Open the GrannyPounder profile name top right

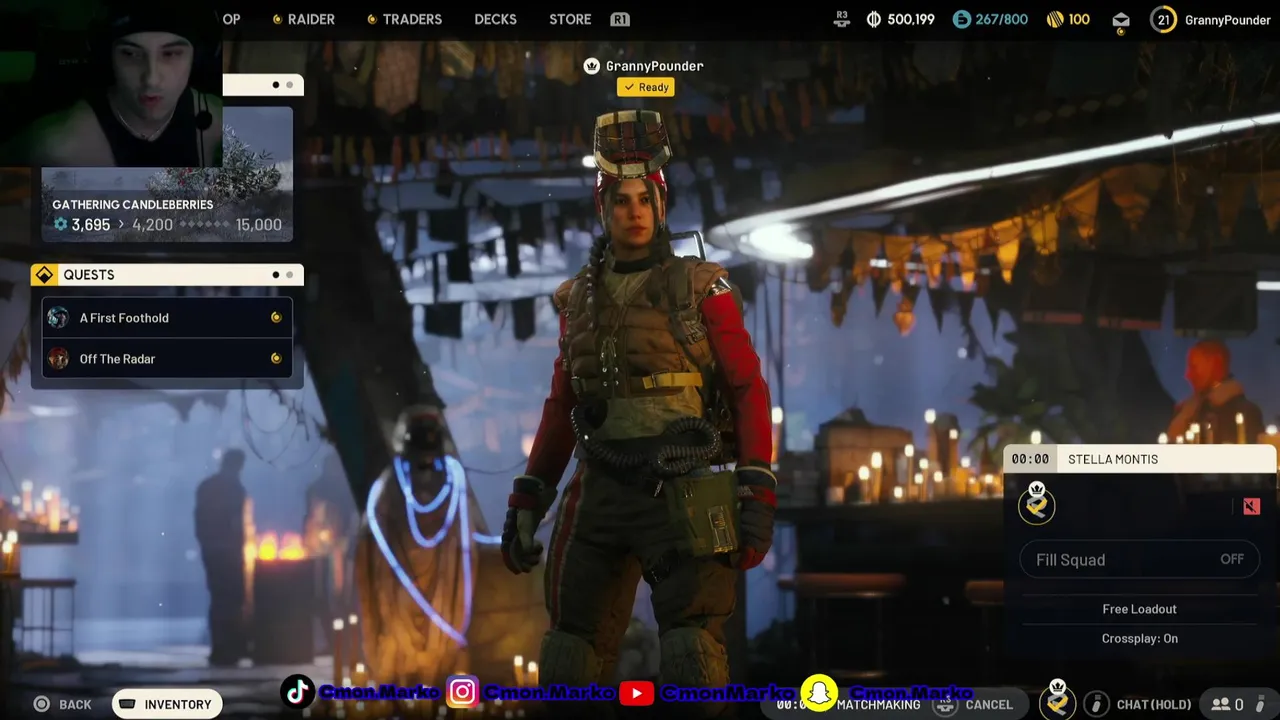[1227, 20]
